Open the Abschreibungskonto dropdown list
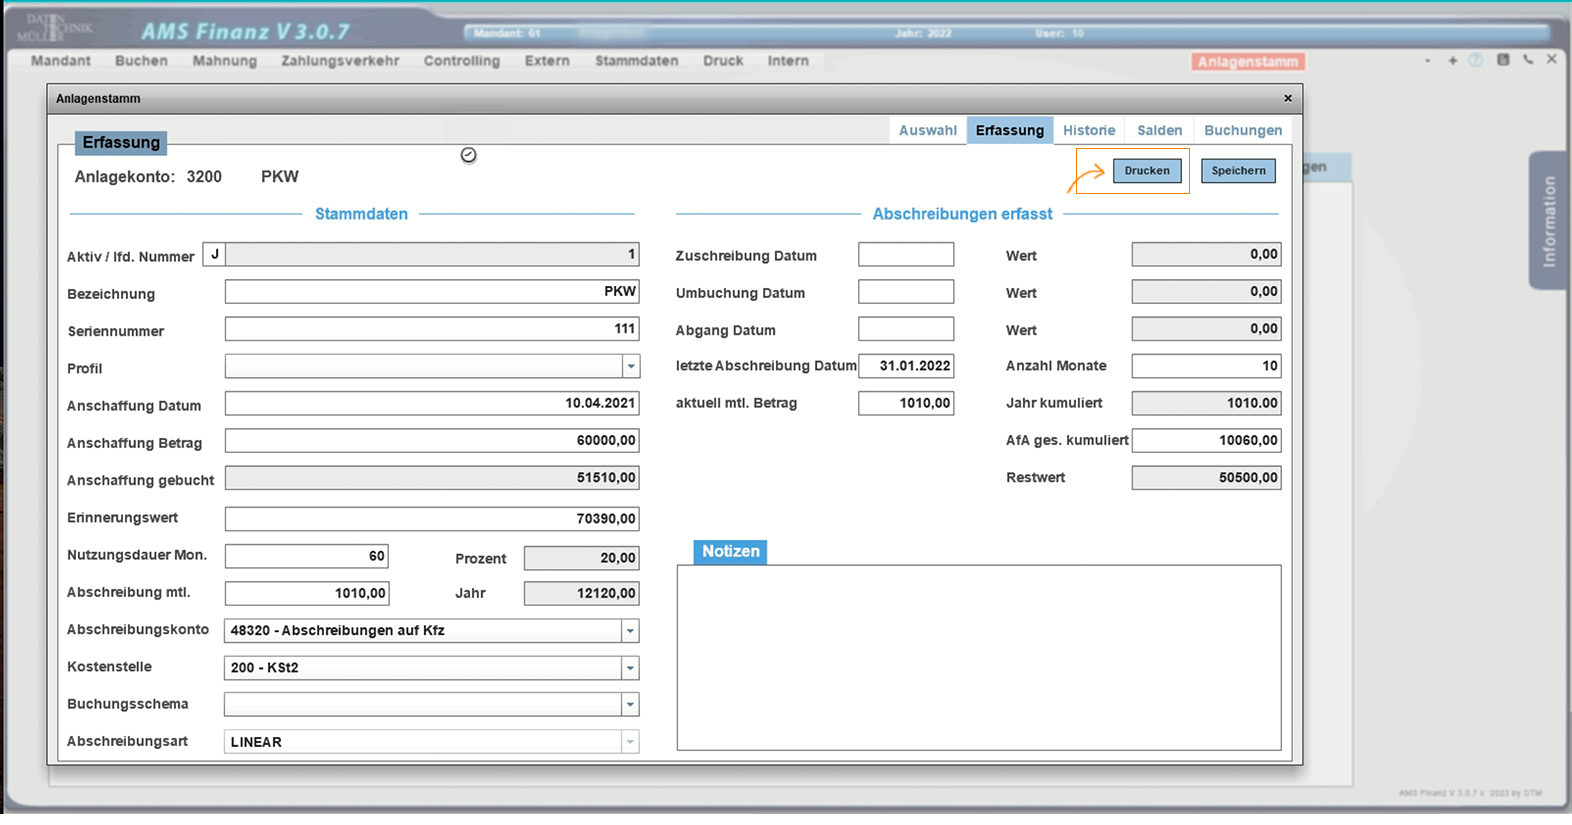Viewport: 1572px width, 825px height. pyautogui.click(x=630, y=631)
